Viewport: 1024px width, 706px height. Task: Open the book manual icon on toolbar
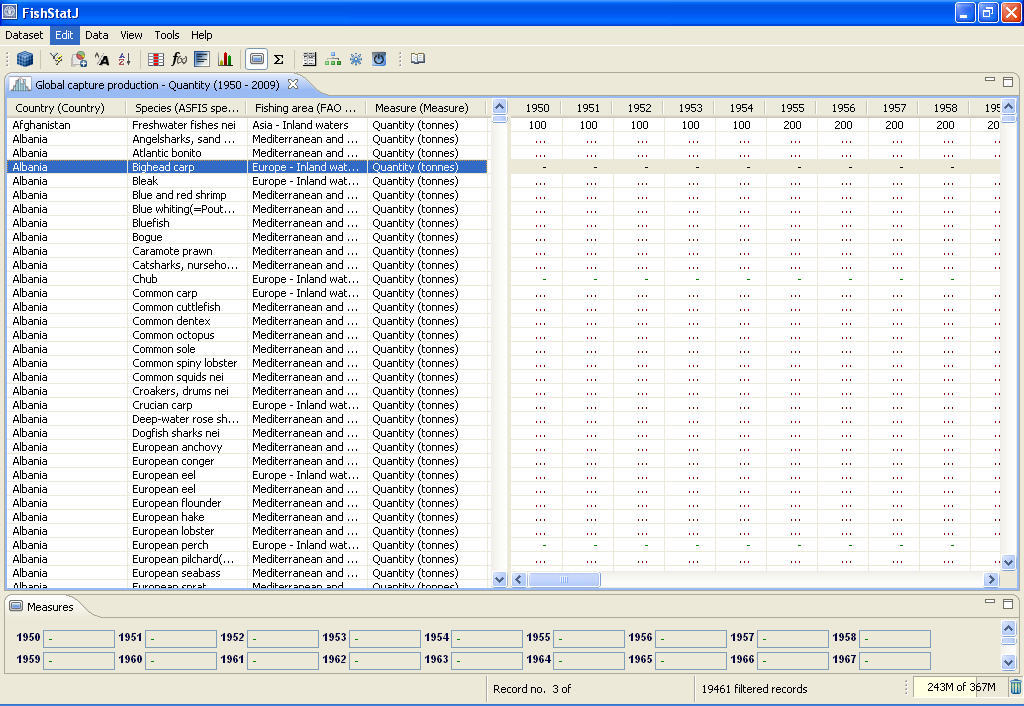416,58
